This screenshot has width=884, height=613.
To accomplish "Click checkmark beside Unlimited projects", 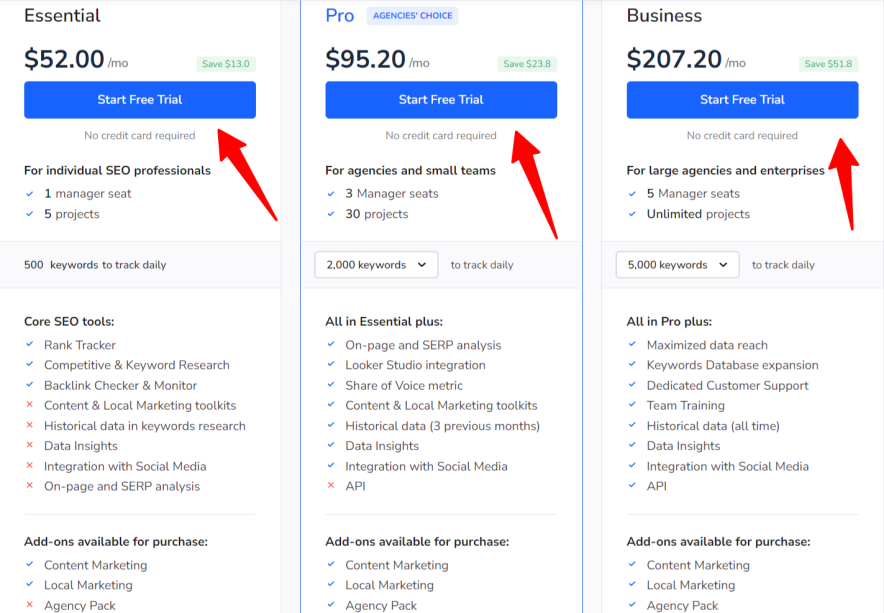I will click(x=632, y=214).
